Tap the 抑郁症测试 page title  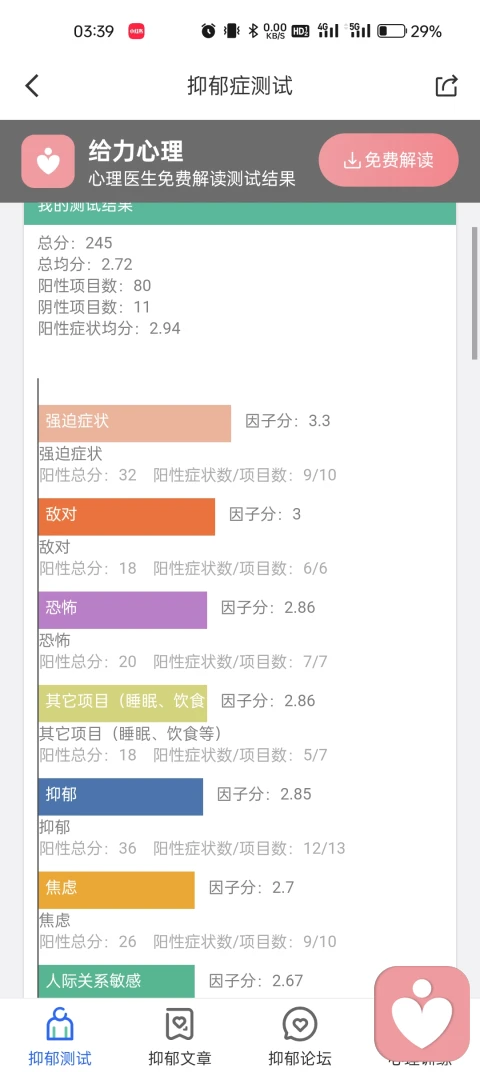coord(240,86)
